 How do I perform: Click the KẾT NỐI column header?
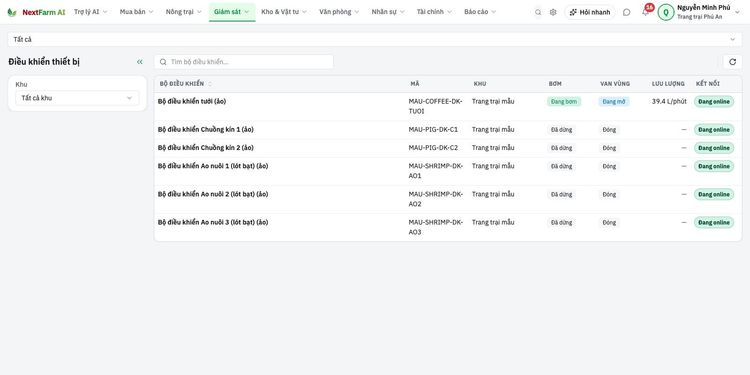tap(707, 84)
